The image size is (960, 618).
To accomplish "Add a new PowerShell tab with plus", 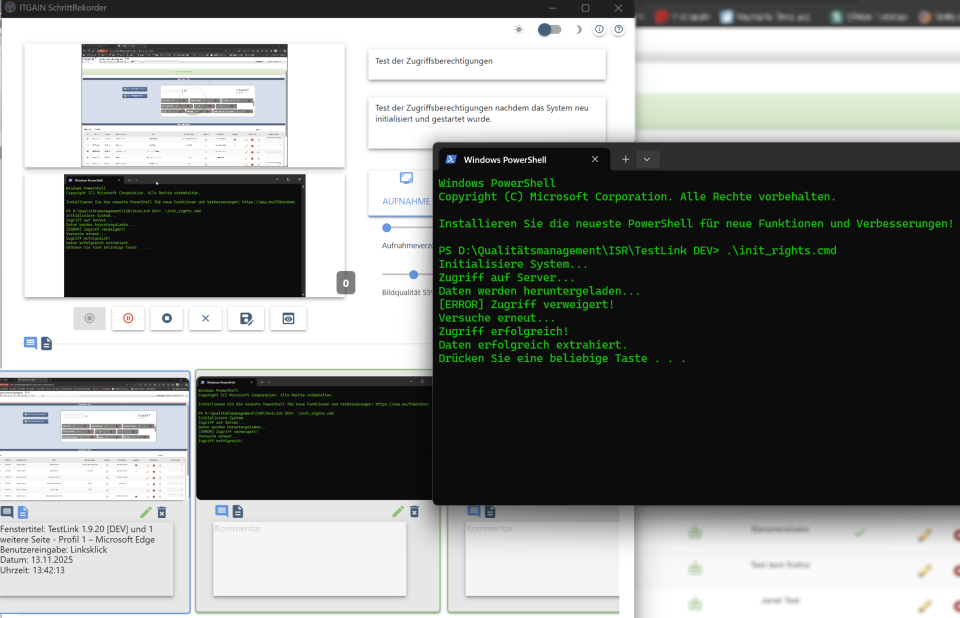I will tap(626, 159).
